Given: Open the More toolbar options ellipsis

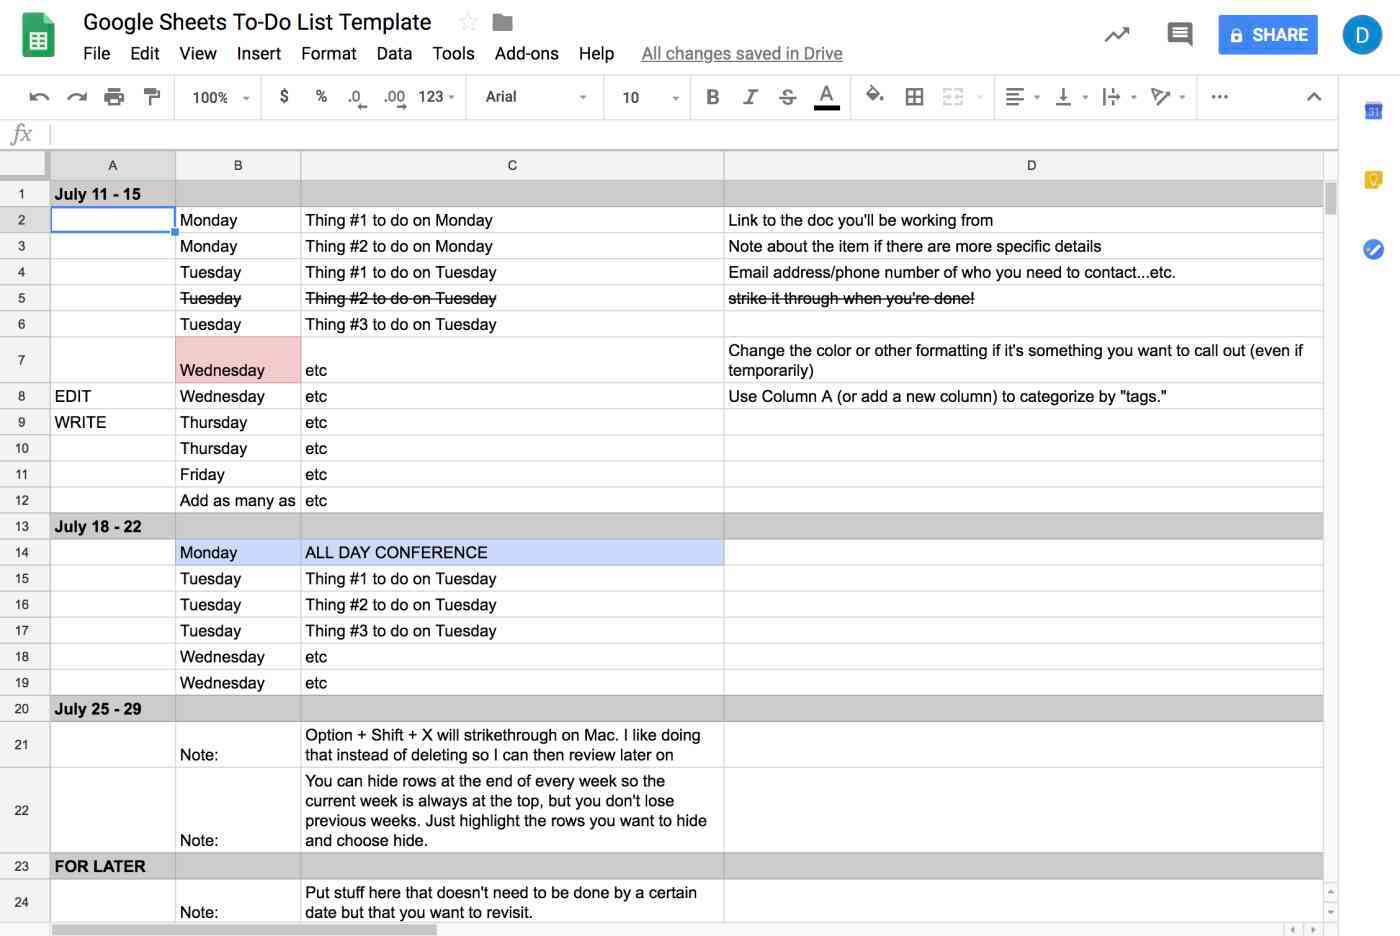Looking at the screenshot, I should tap(1219, 97).
